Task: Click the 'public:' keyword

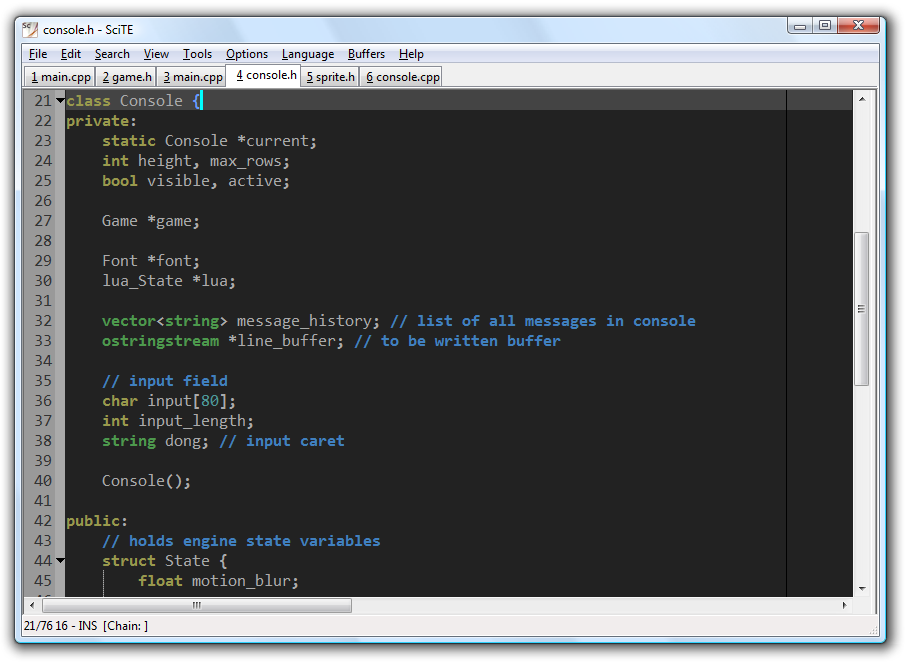Action: pos(97,521)
